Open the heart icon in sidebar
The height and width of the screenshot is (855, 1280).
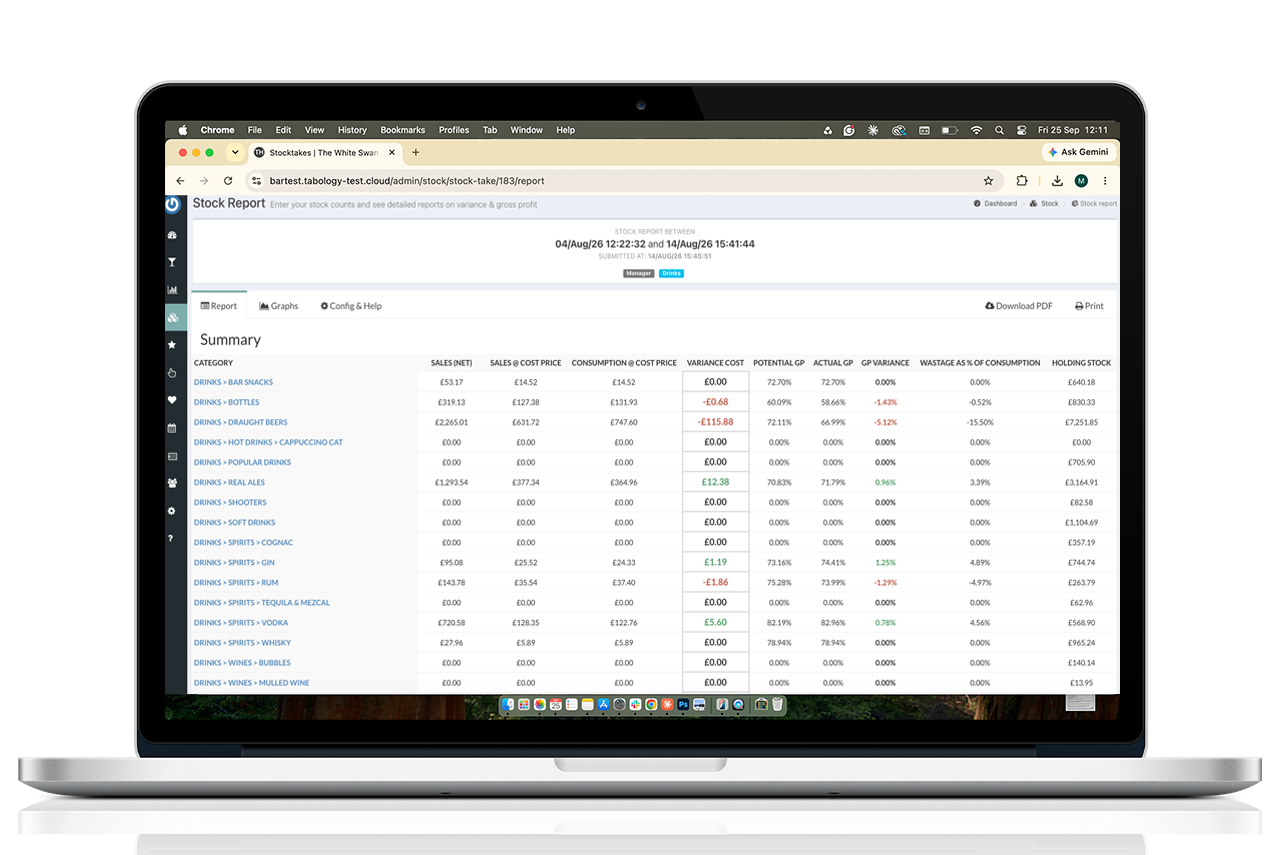coord(172,400)
